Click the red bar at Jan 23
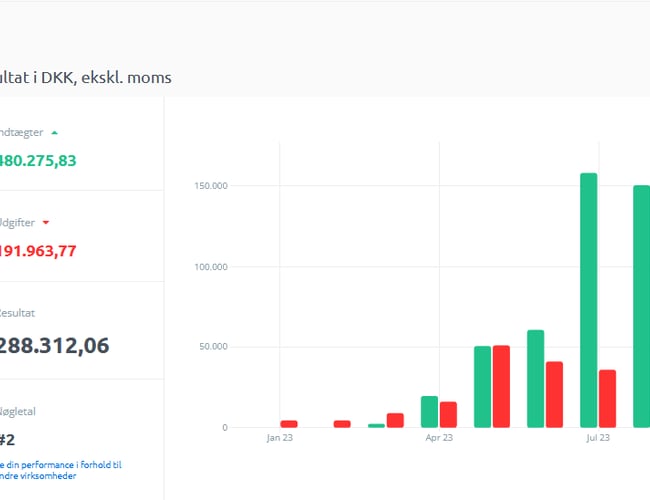The height and width of the screenshot is (500, 650). (x=289, y=424)
